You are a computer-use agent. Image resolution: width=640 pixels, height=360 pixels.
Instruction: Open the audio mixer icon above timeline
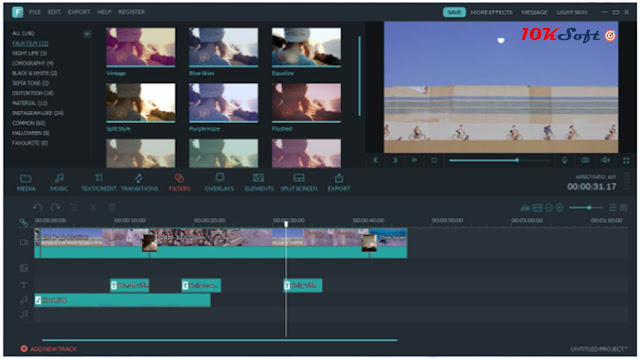[525, 208]
